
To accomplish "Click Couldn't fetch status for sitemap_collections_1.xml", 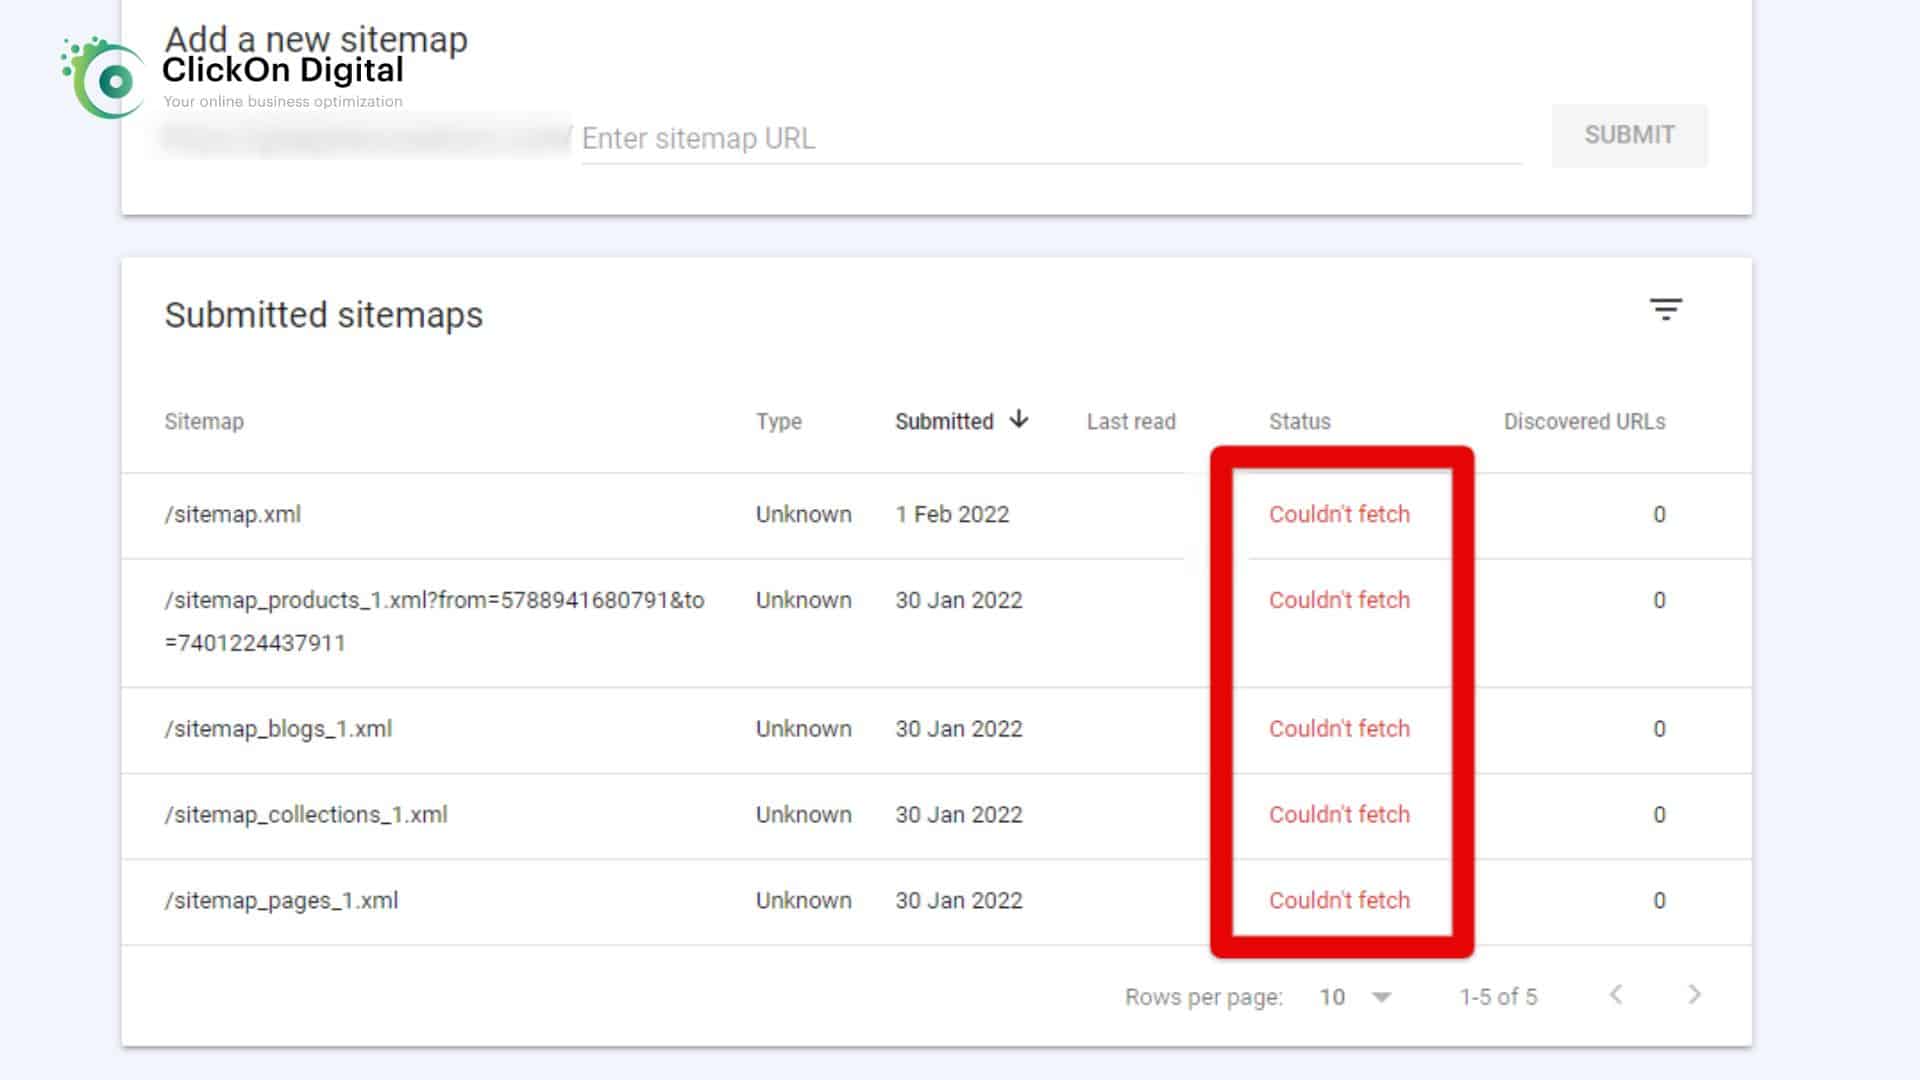I will point(1339,815).
